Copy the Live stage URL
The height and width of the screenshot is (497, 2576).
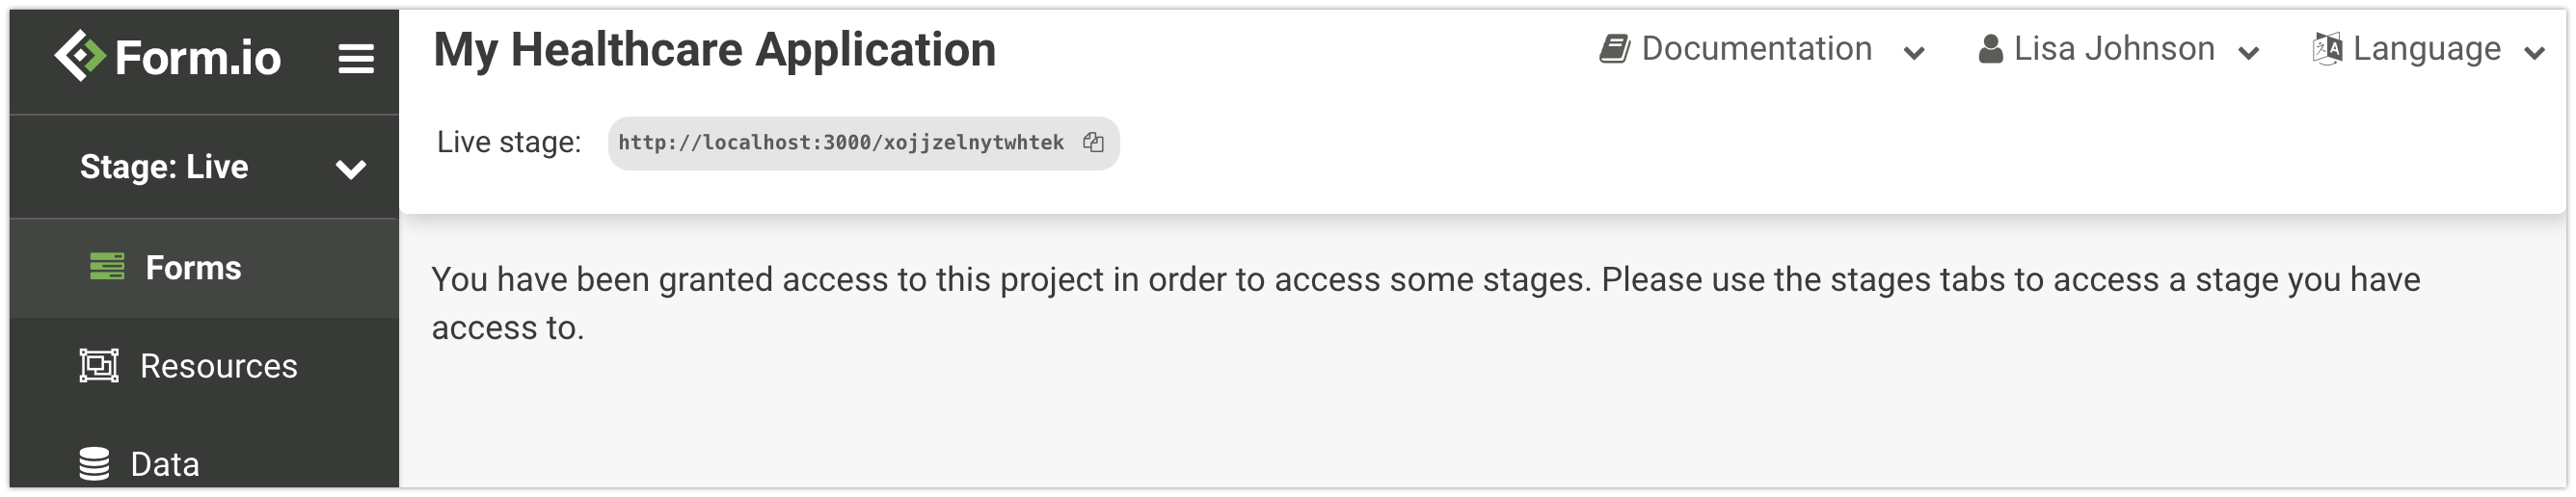pyautogui.click(x=1093, y=143)
